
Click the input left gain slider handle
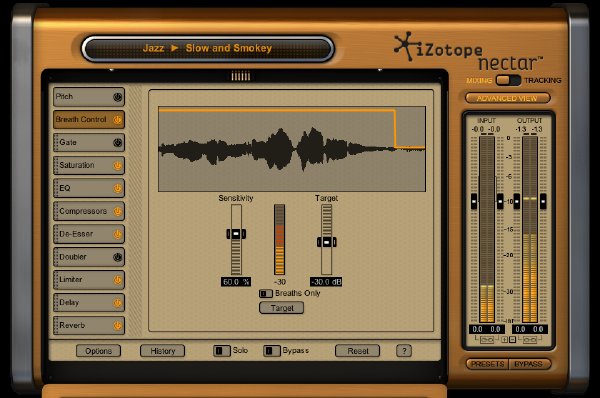tap(474, 201)
